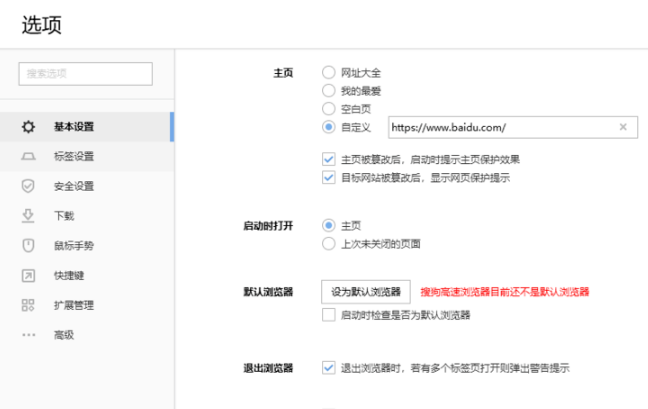The width and height of the screenshot is (648, 409).
Task: Click the grid icon for 扩展管理
Action: (x=29, y=305)
